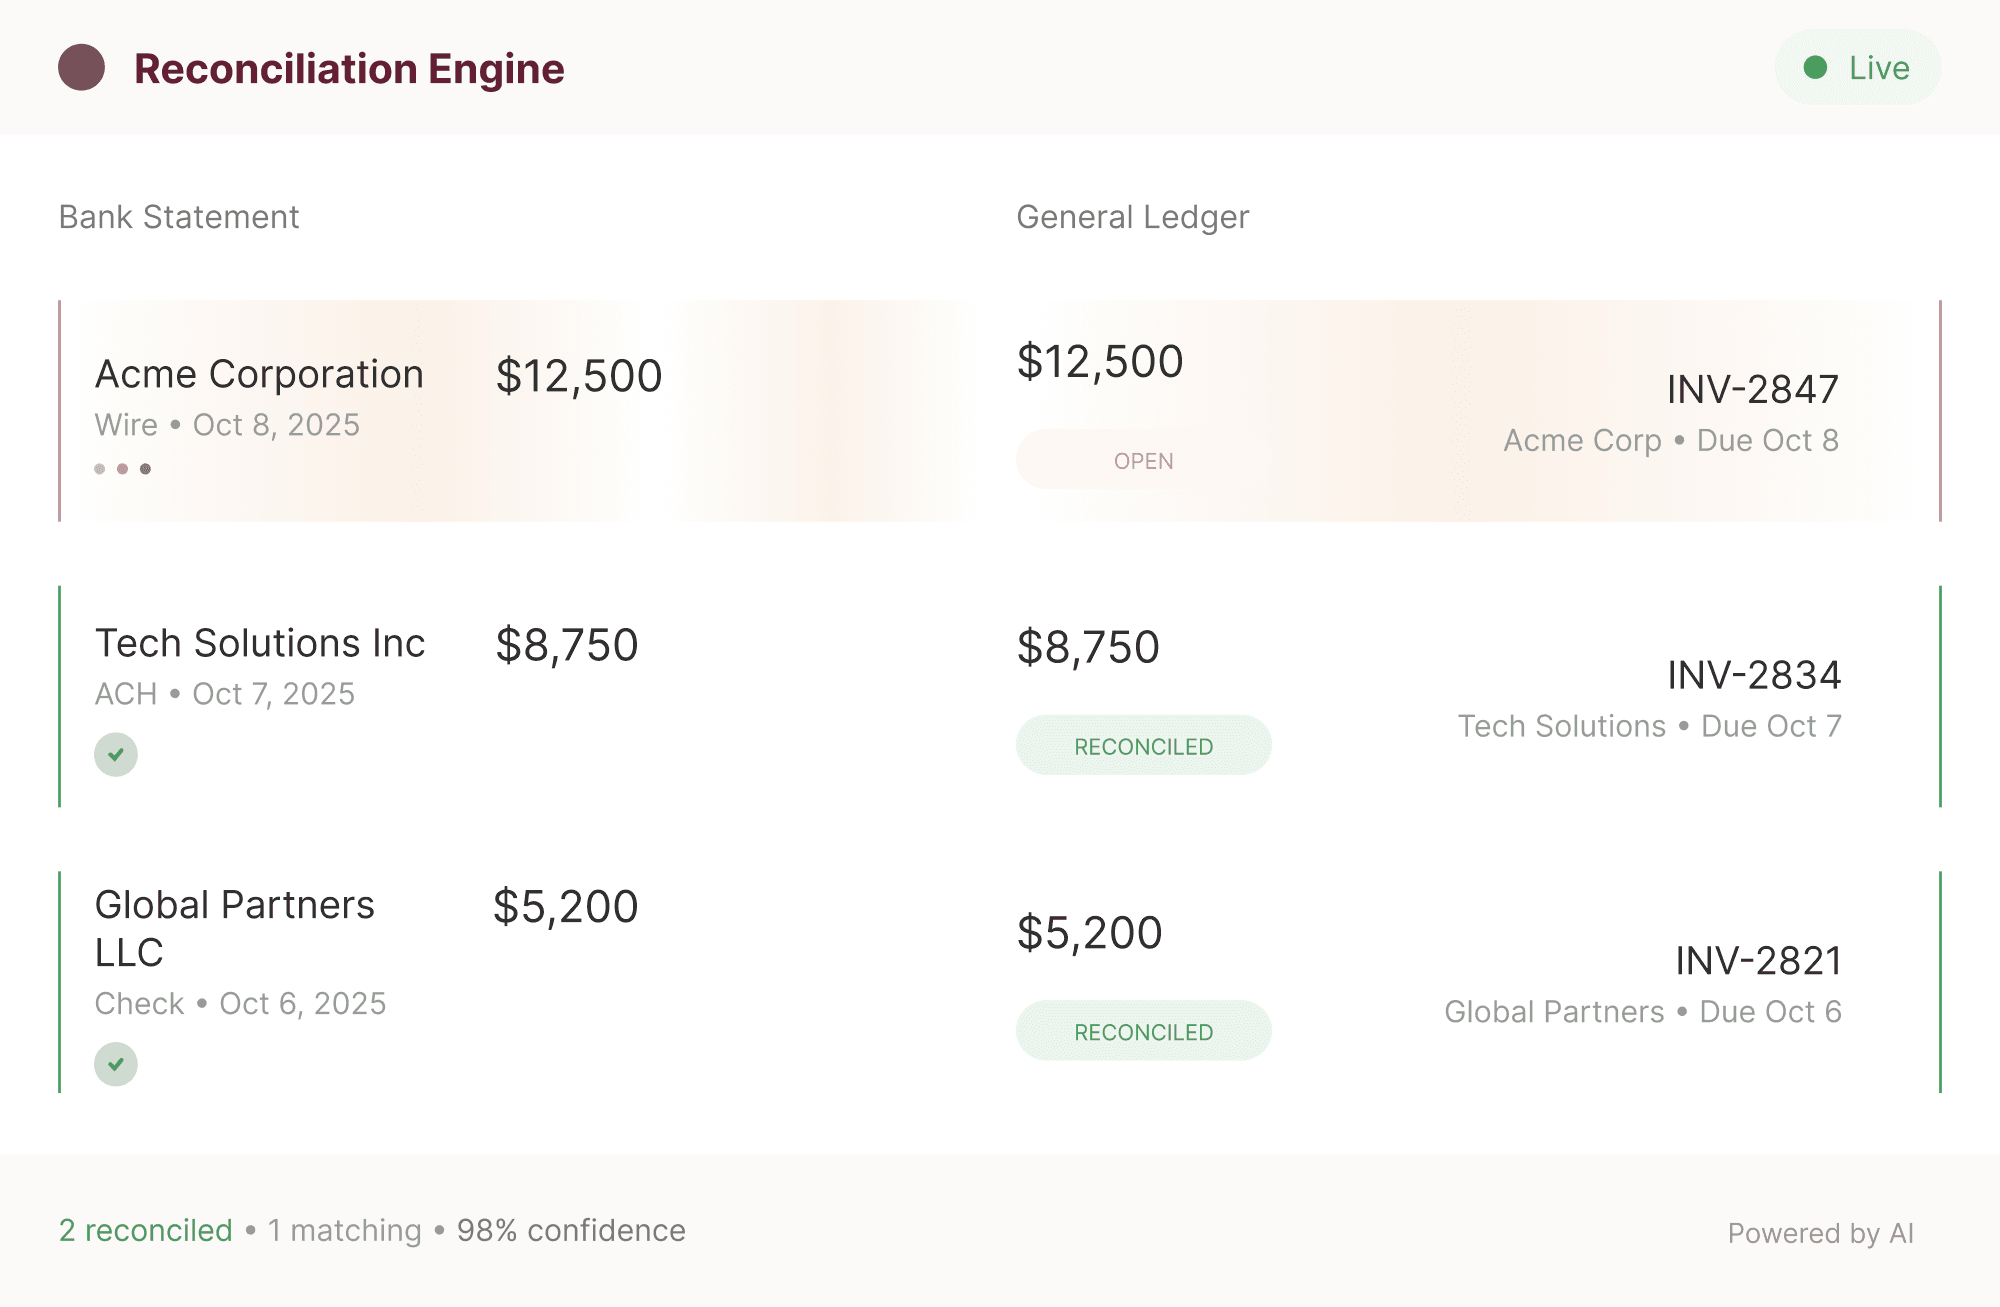Click the "2 reconciled" summary text

[x=145, y=1230]
